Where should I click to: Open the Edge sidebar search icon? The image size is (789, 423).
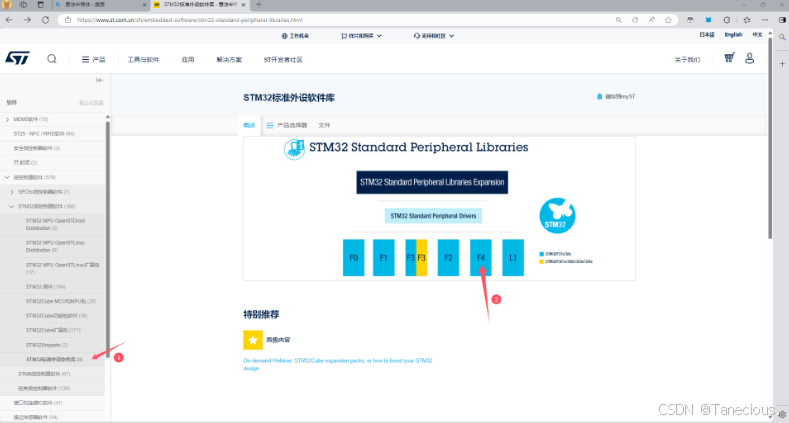[782, 37]
